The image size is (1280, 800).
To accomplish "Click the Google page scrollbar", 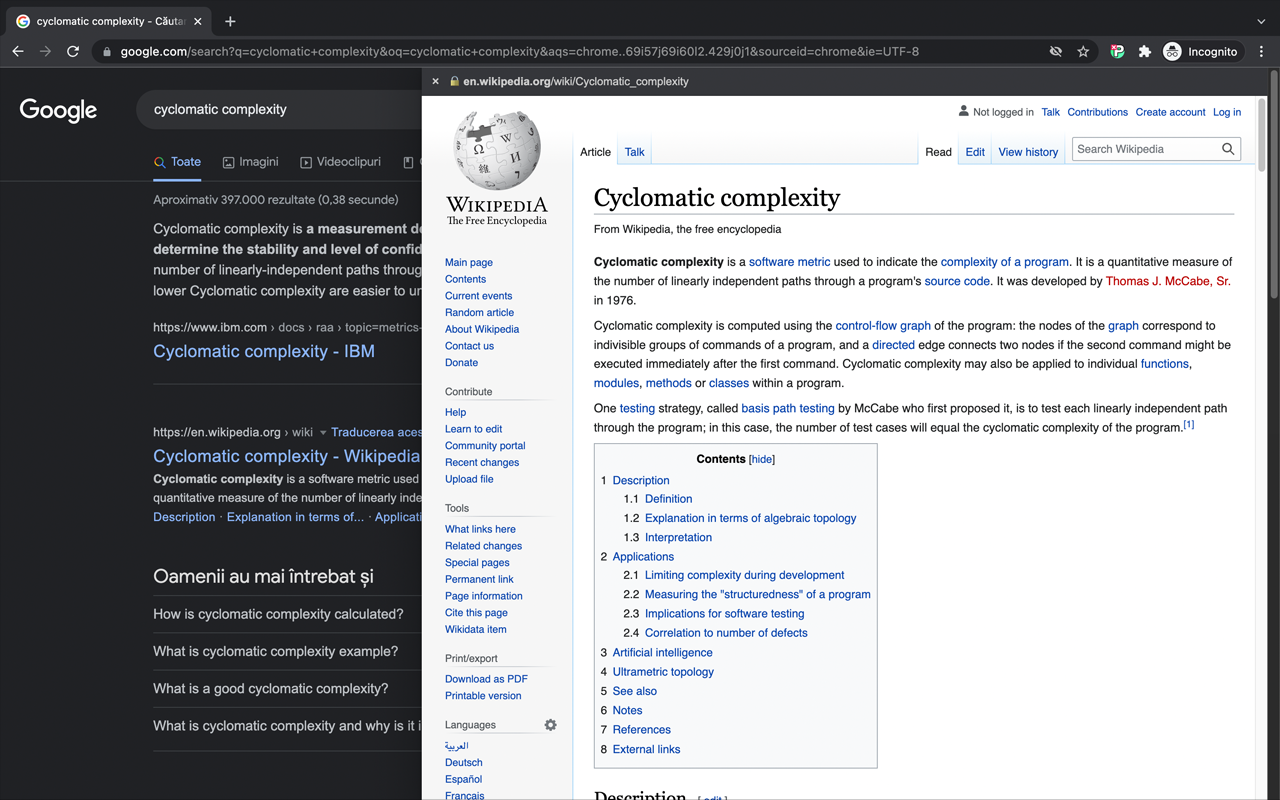I will [1274, 185].
